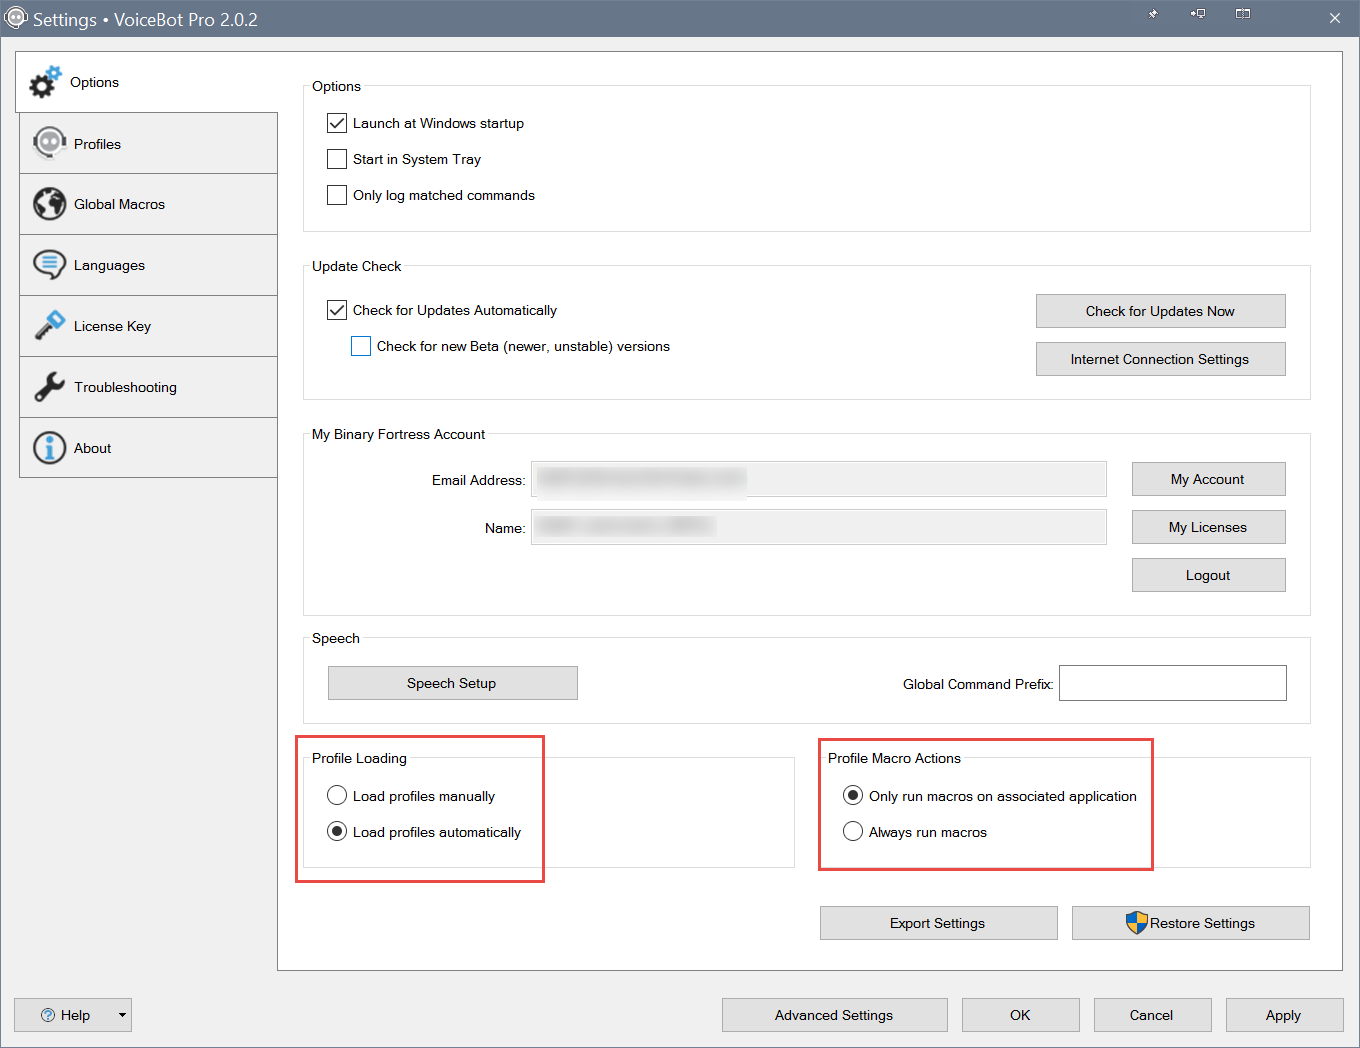Click the License Key icon
1360x1048 pixels.
coord(49,326)
